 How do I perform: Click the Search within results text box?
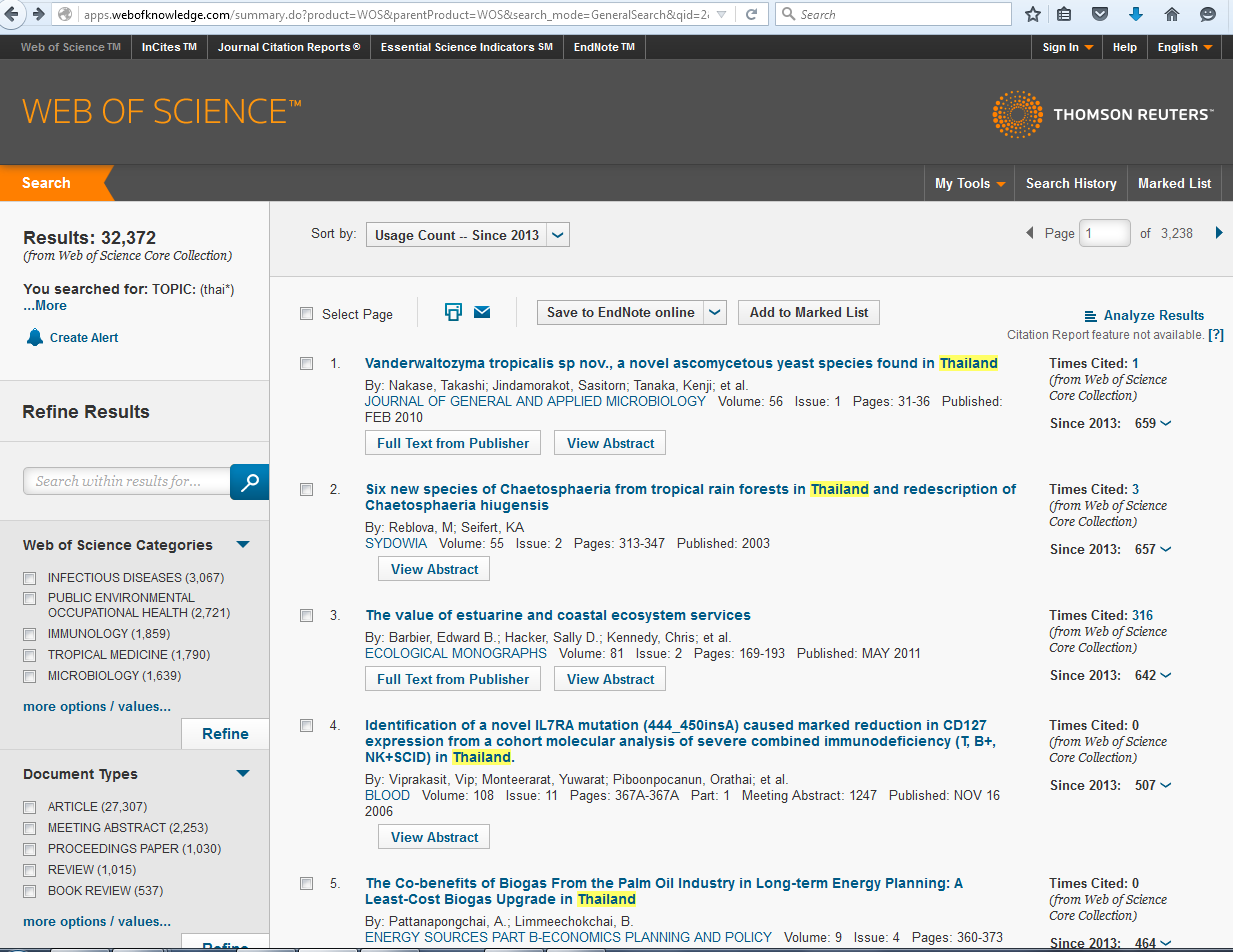[x=126, y=481]
